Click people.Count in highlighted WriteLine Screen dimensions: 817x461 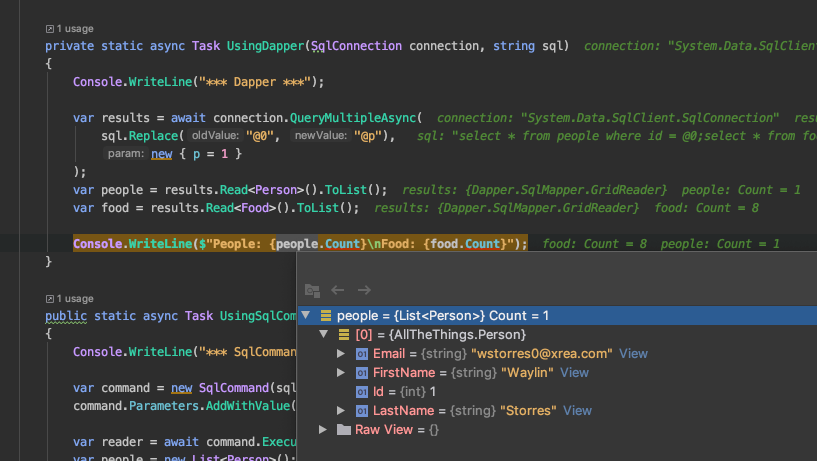(x=318, y=244)
